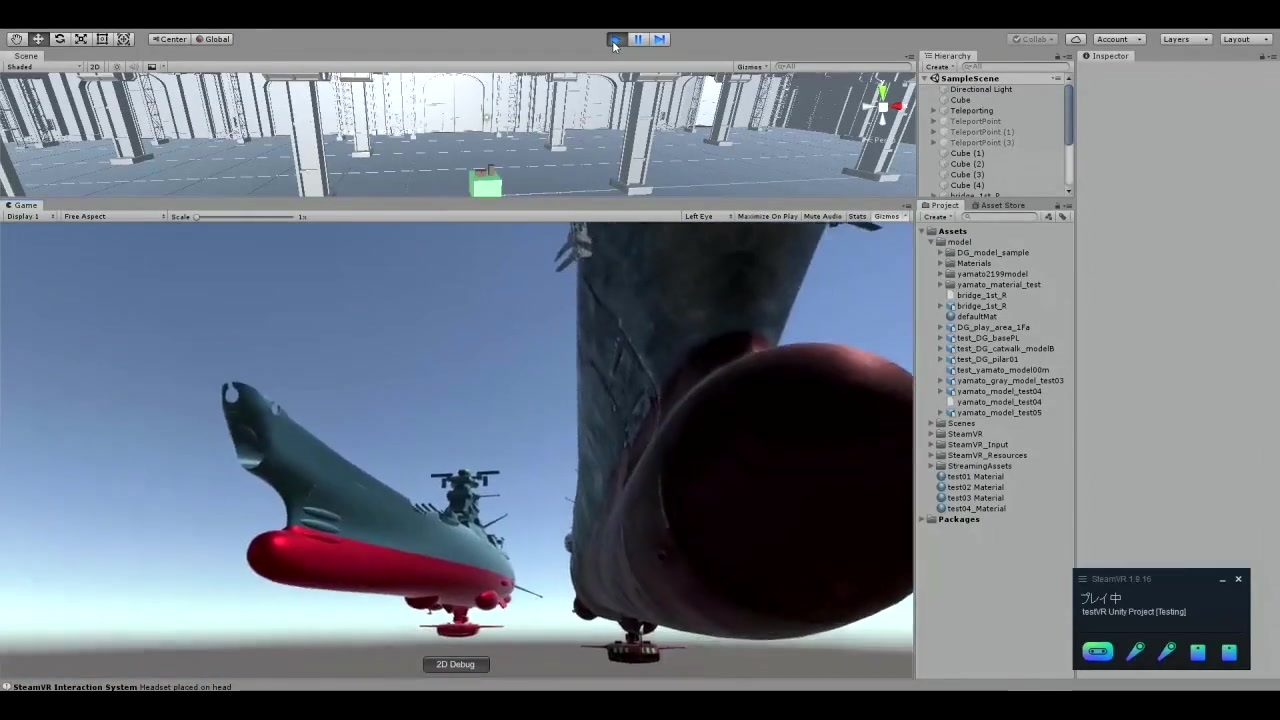Switch to the Inspector tab
1280x720 pixels.
1105,56
